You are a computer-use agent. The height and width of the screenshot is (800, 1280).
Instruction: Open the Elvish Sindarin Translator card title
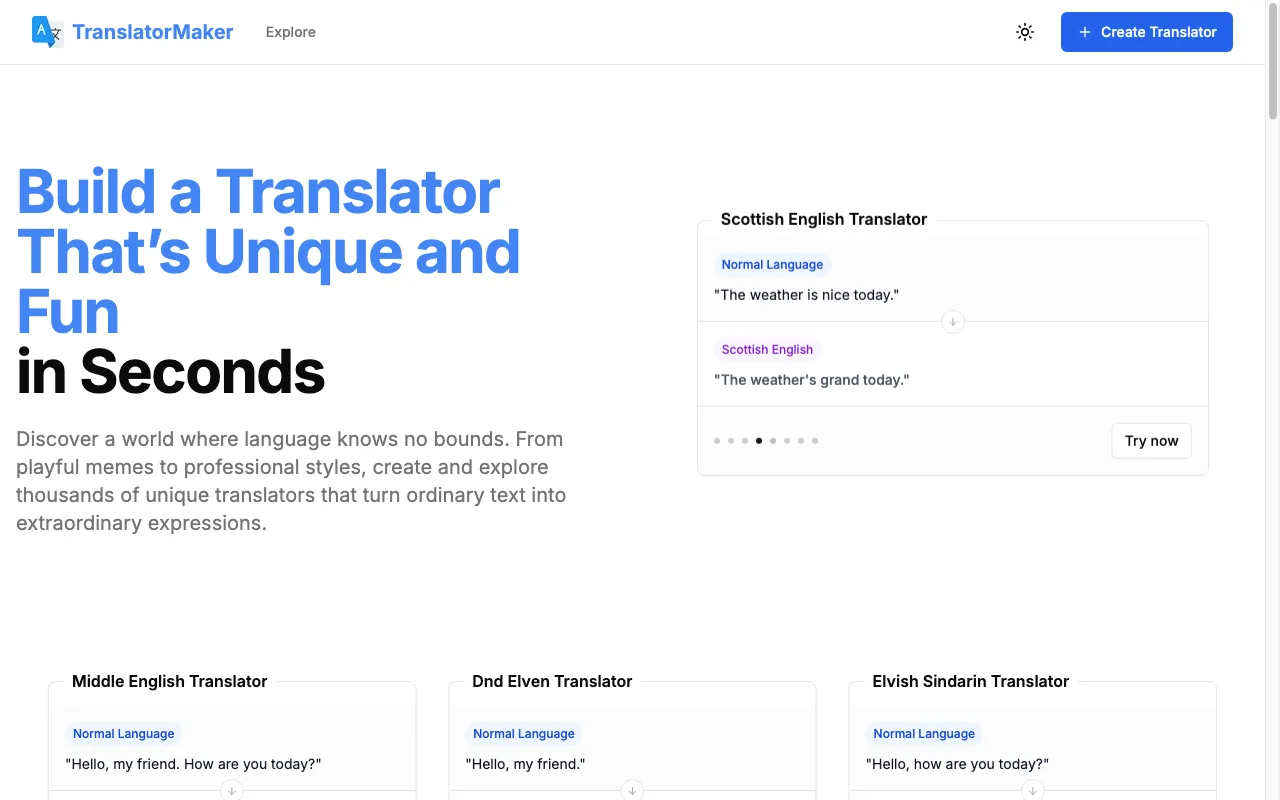coord(971,681)
